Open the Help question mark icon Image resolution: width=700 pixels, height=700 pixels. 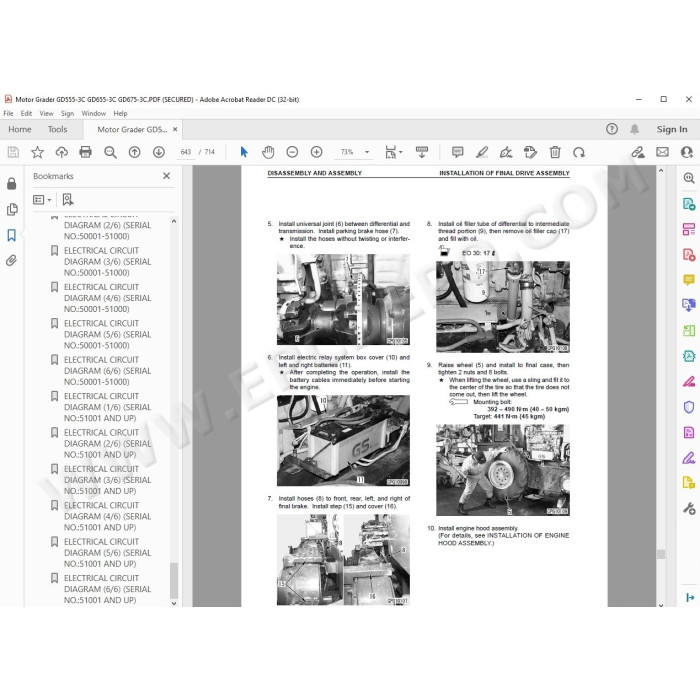click(x=612, y=129)
